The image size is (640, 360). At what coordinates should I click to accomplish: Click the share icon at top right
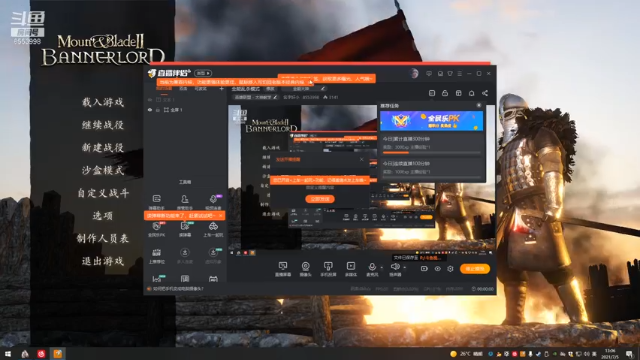tap(485, 93)
